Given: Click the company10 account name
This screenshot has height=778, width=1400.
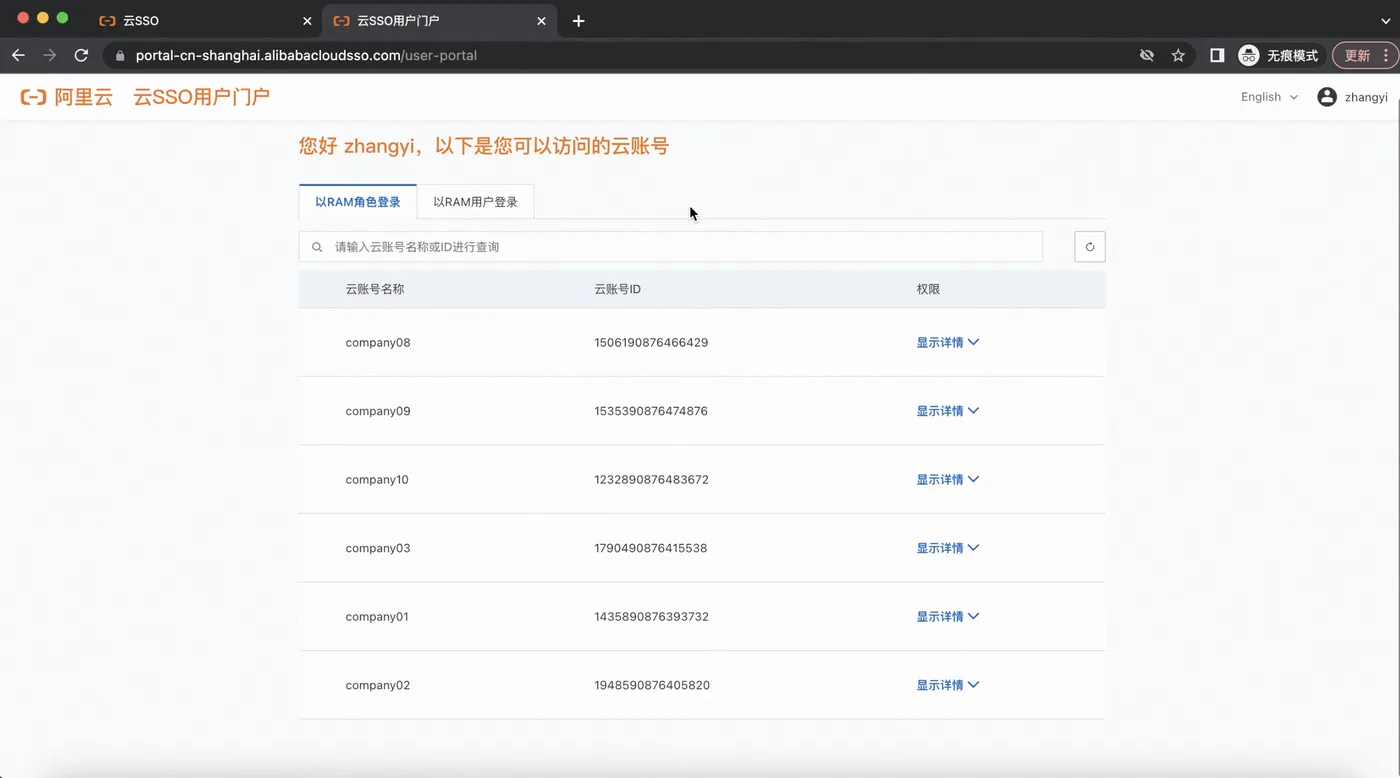Looking at the screenshot, I should 377,479.
